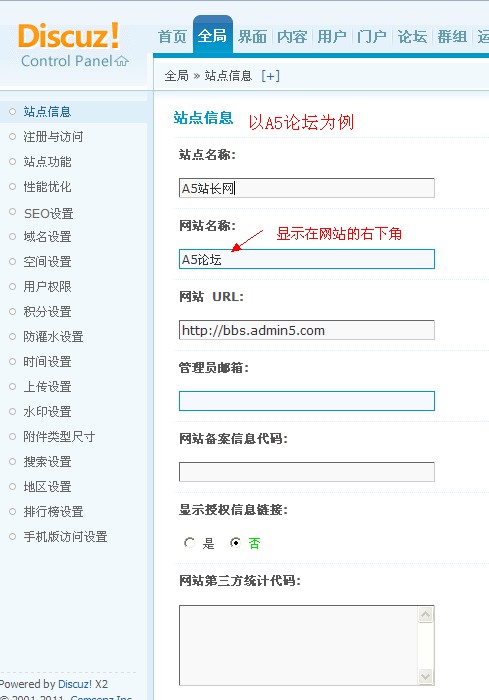
Task: Click the 网站 URL input field
Action: (307, 330)
